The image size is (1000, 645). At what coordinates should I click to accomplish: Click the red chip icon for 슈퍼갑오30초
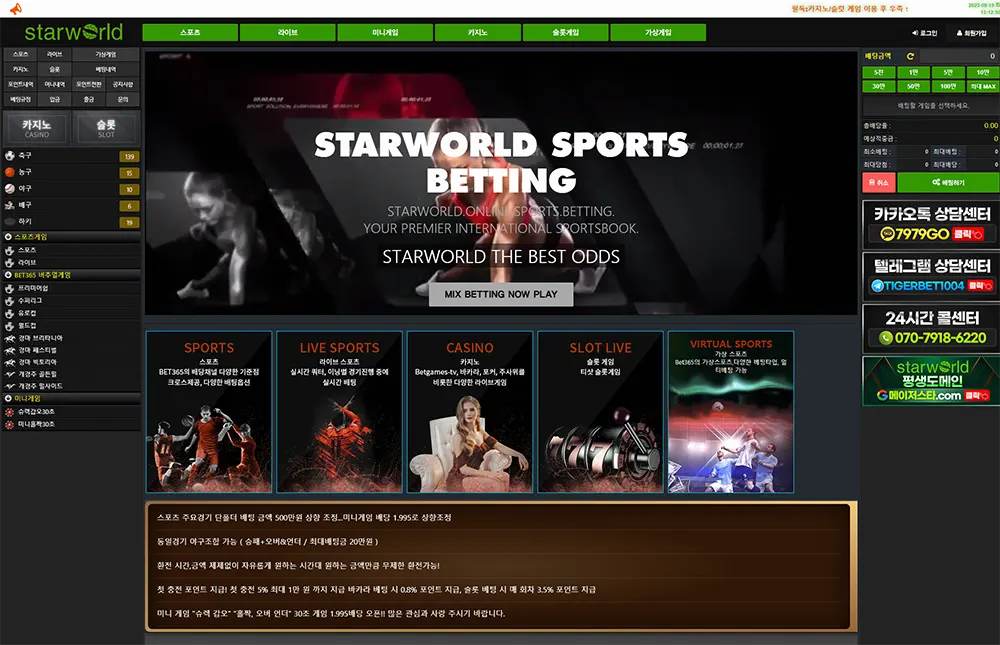pos(10,412)
